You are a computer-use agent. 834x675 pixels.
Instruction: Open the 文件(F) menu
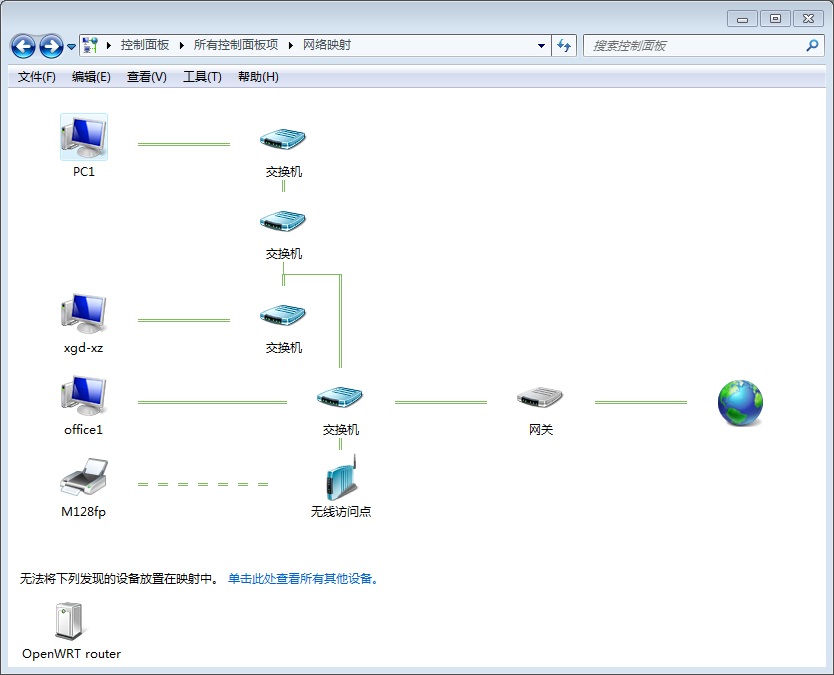[x=37, y=77]
